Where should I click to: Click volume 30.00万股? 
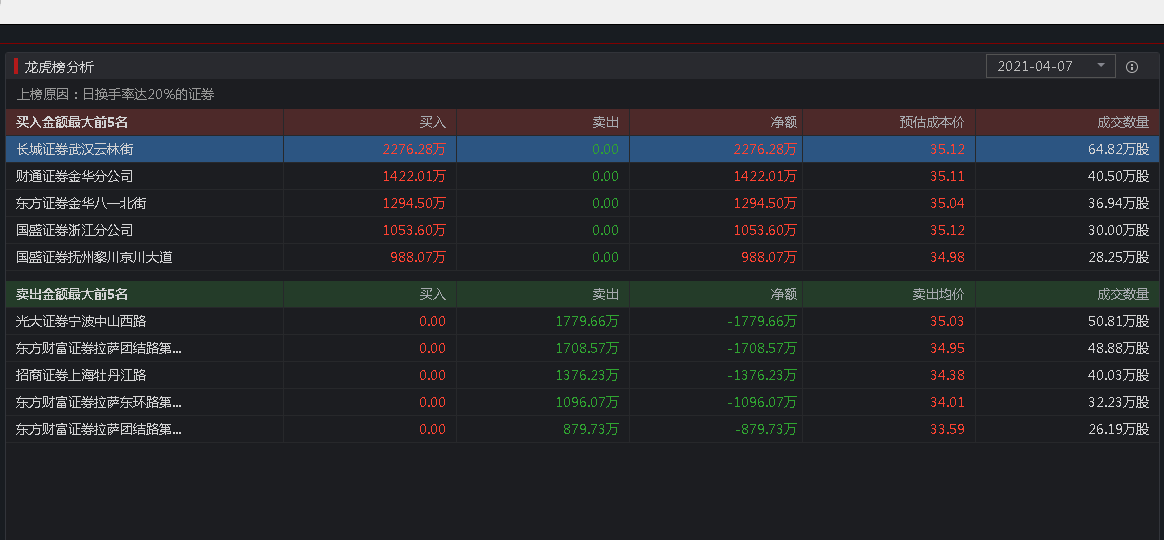pos(1119,230)
